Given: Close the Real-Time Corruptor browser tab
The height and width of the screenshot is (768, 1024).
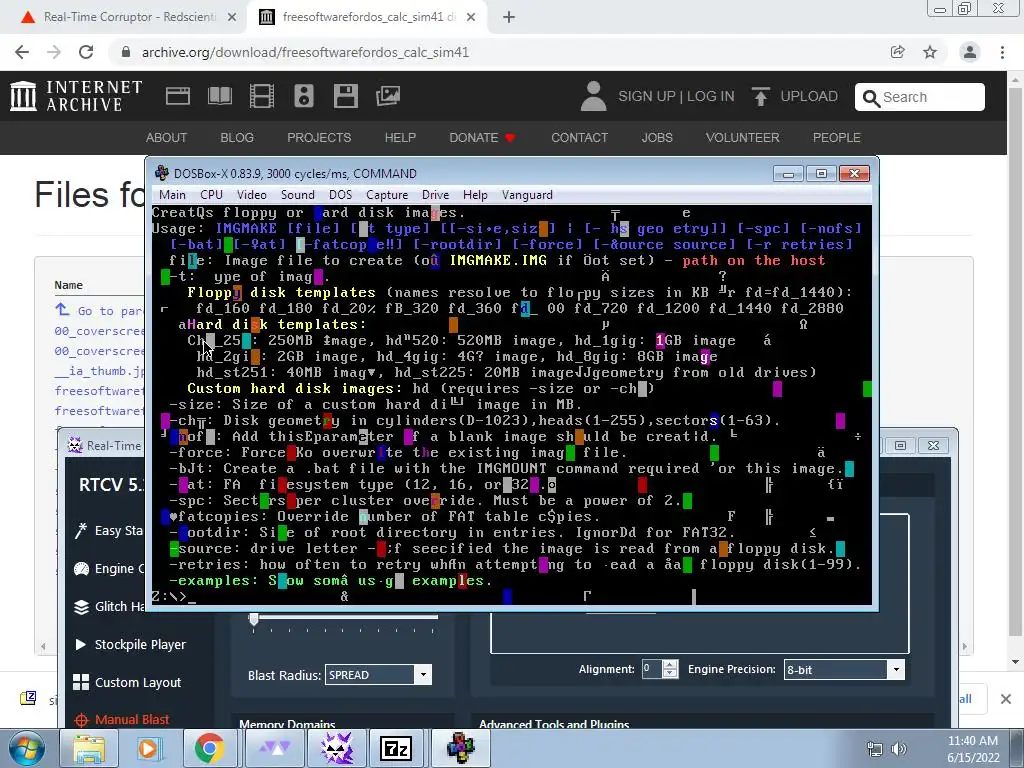Looking at the screenshot, I should 232,18.
